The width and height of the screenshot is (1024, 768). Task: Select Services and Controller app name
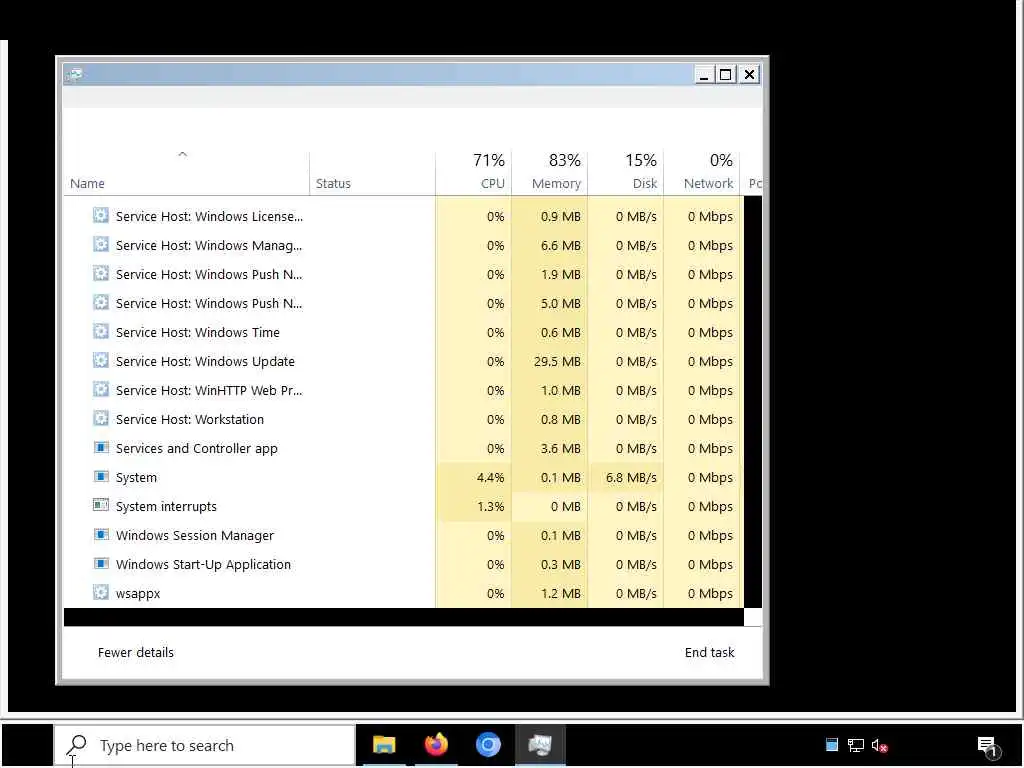click(197, 449)
